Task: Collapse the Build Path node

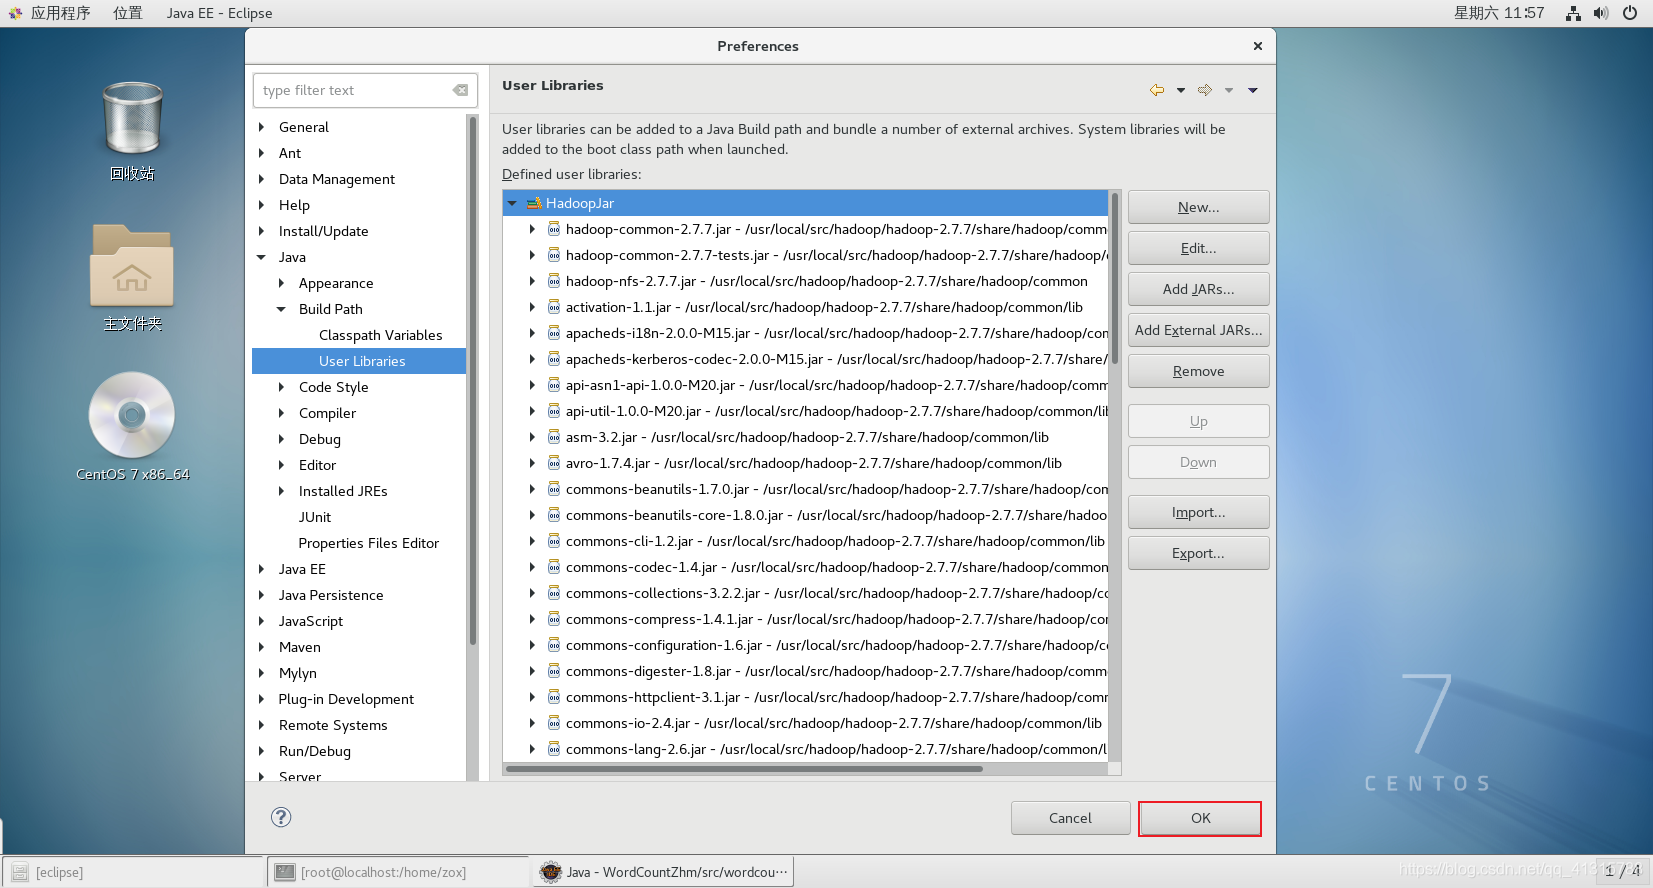Action: pos(282,309)
